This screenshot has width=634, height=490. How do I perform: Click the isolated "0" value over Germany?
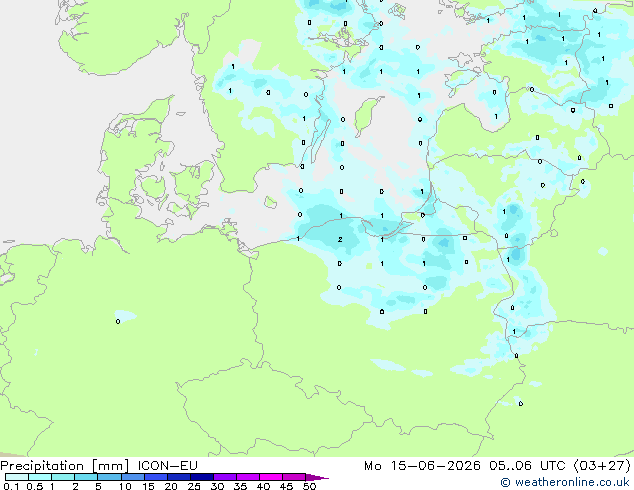(x=118, y=322)
